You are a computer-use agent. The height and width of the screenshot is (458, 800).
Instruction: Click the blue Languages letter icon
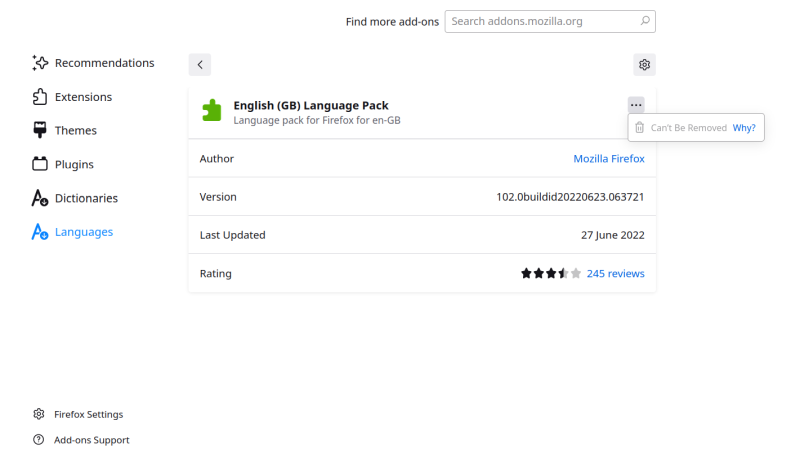point(40,232)
